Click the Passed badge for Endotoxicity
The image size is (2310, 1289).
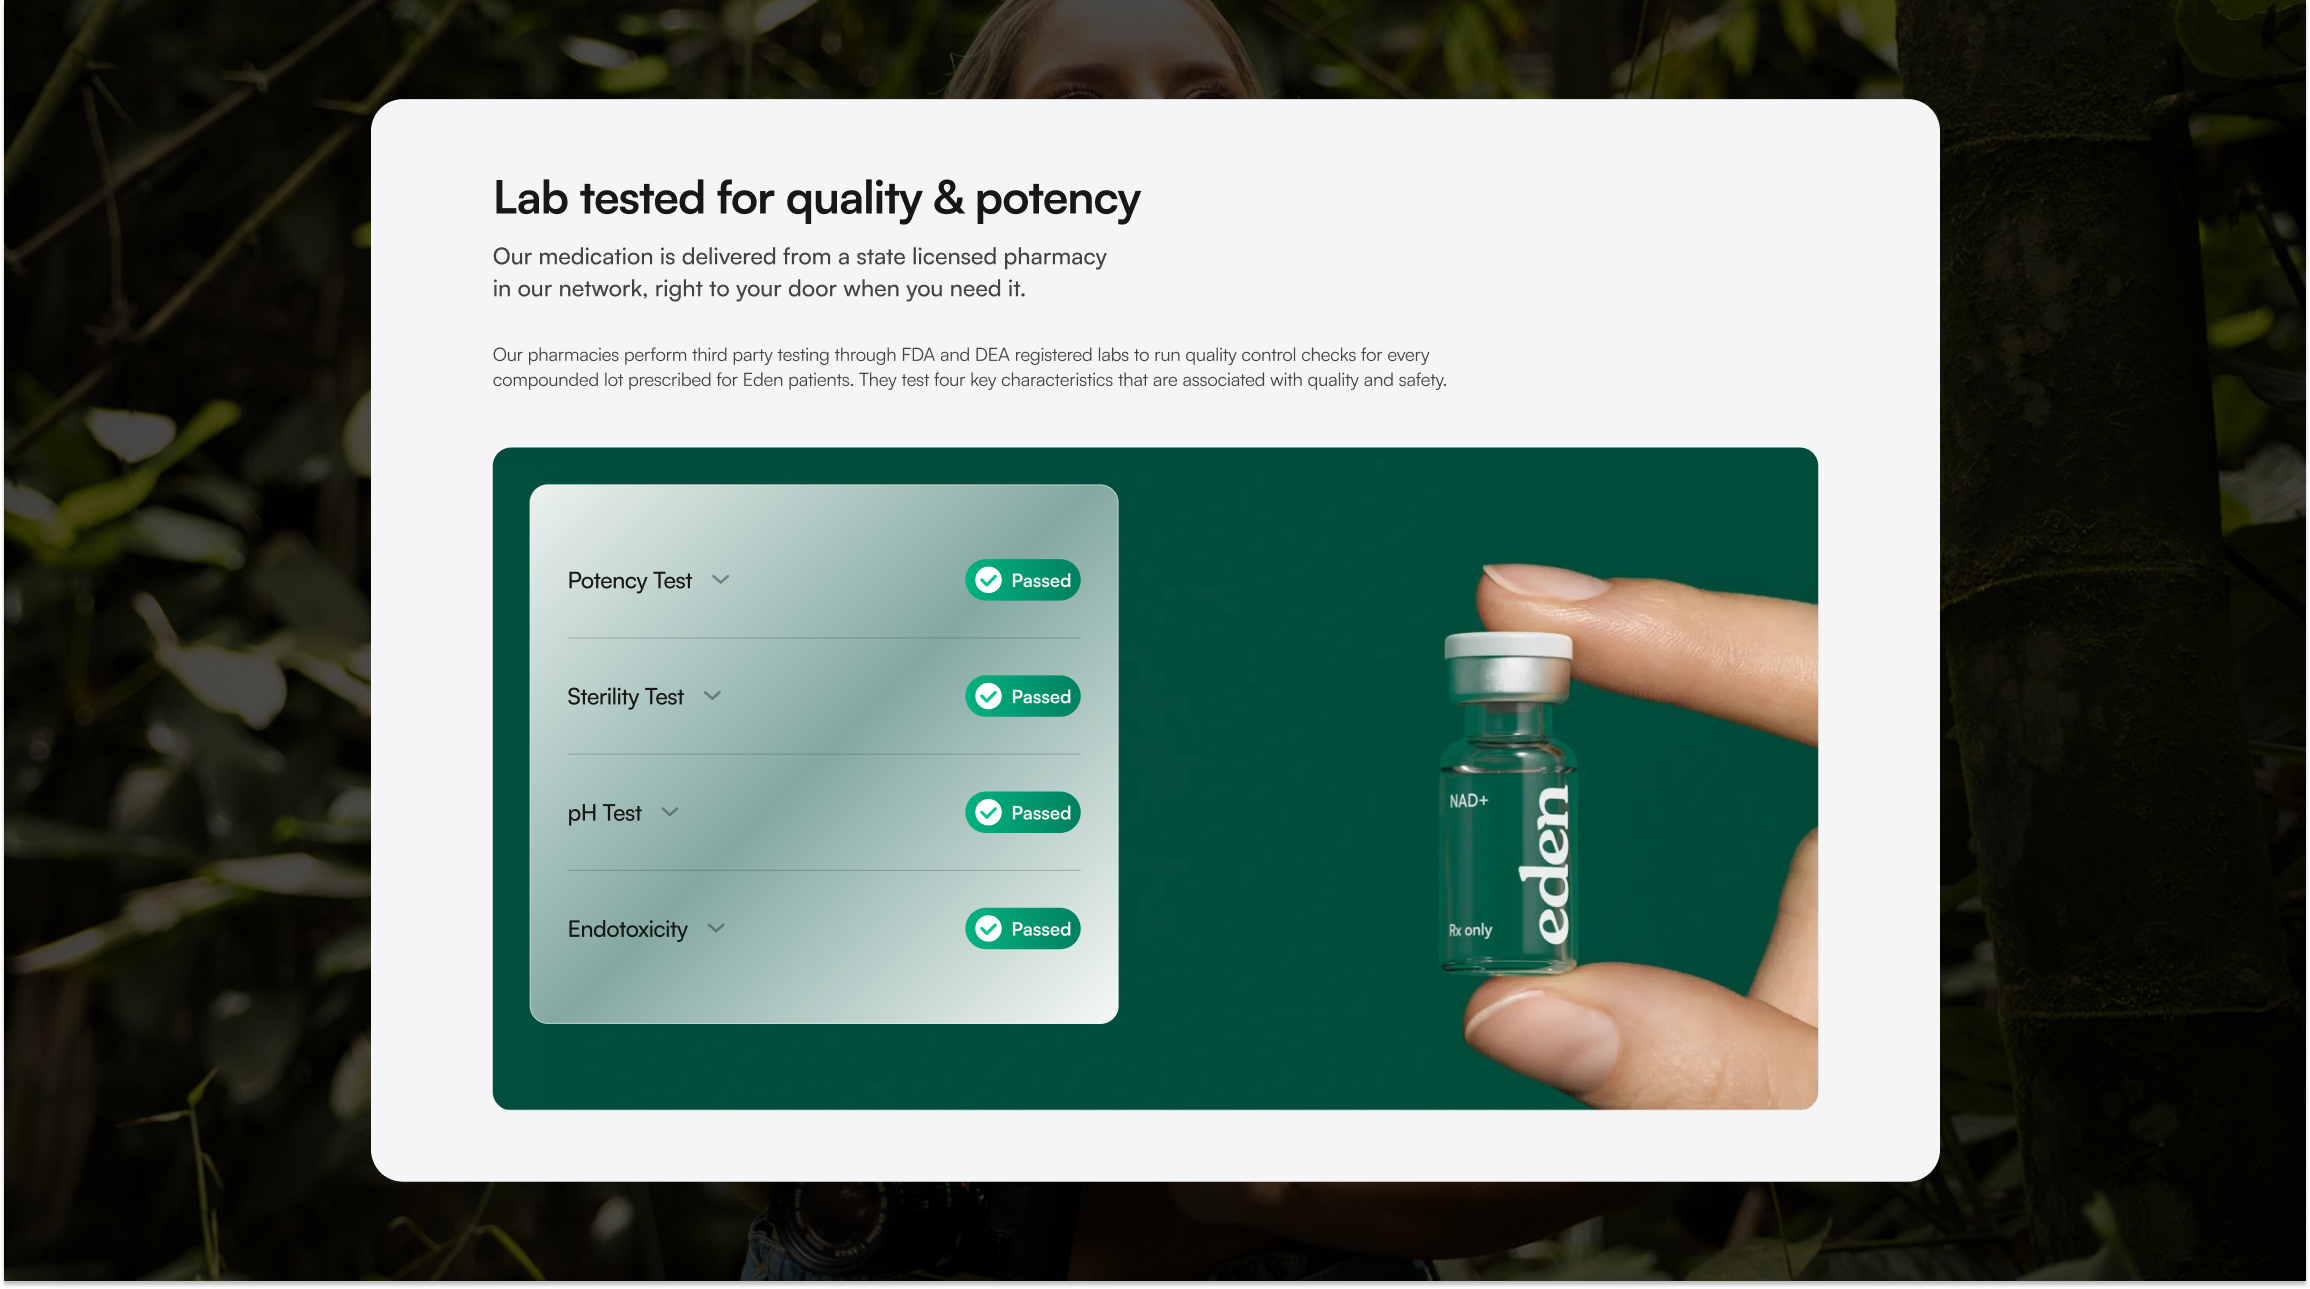1022,928
